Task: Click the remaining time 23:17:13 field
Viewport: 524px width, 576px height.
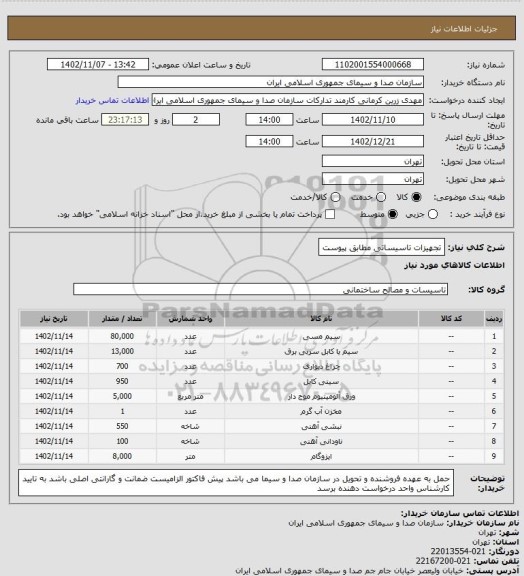Action: coord(125,120)
